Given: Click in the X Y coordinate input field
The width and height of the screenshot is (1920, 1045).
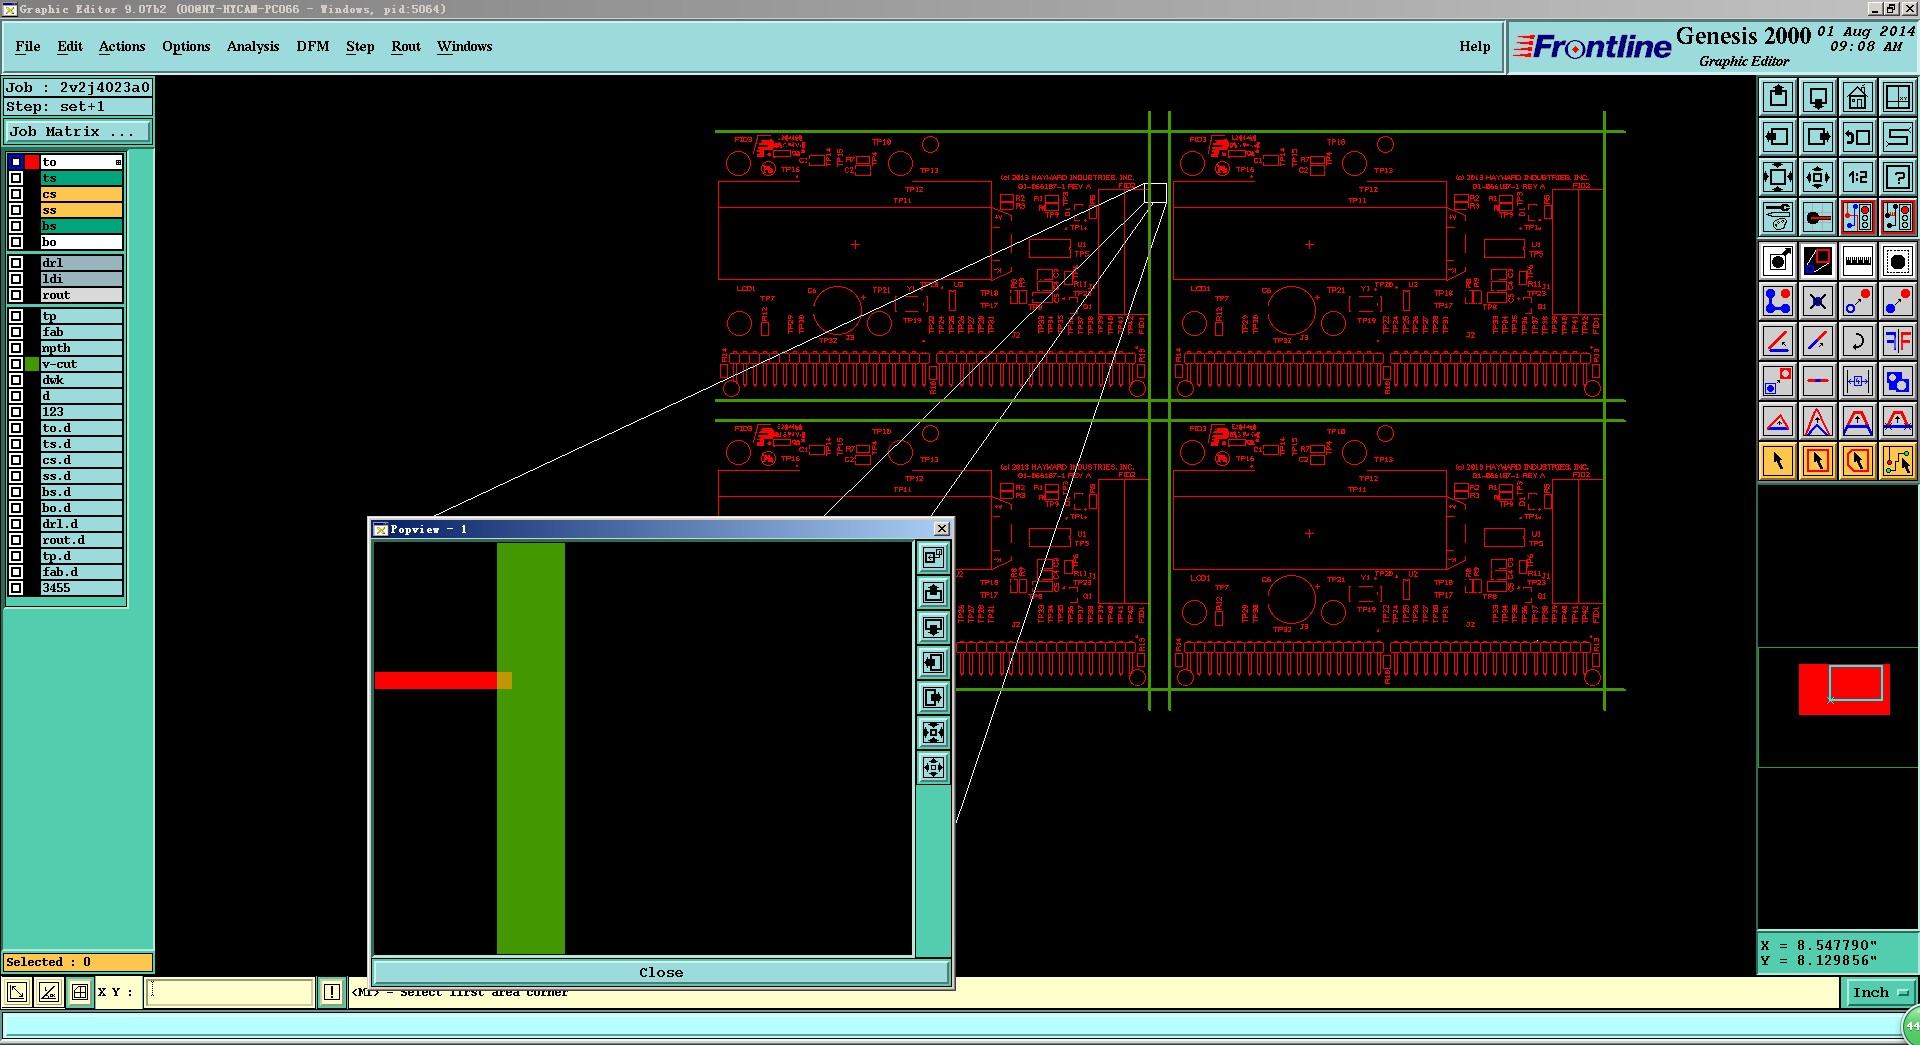Looking at the screenshot, I should click(230, 992).
